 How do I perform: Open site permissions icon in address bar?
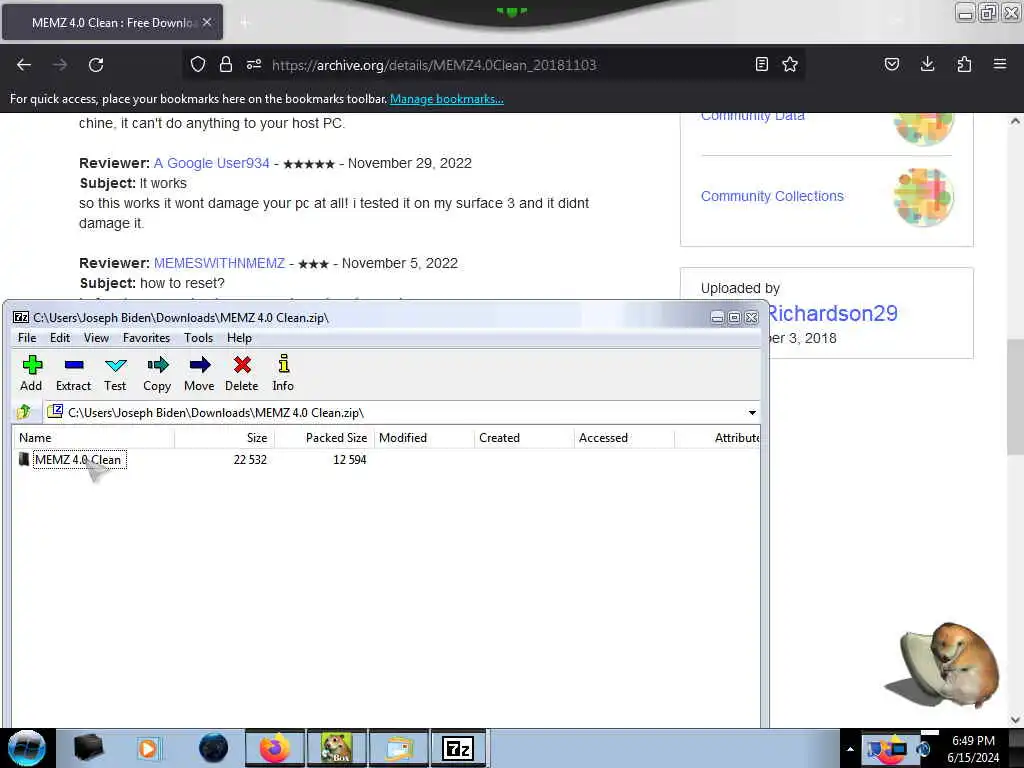click(x=254, y=64)
